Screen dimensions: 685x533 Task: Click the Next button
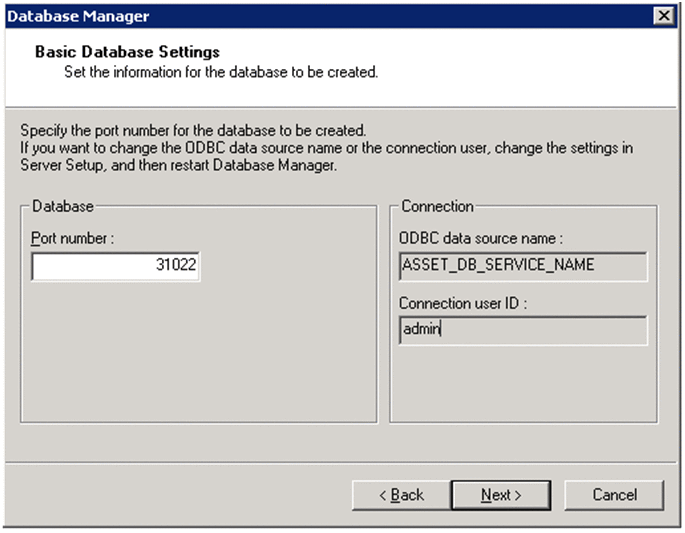[501, 495]
